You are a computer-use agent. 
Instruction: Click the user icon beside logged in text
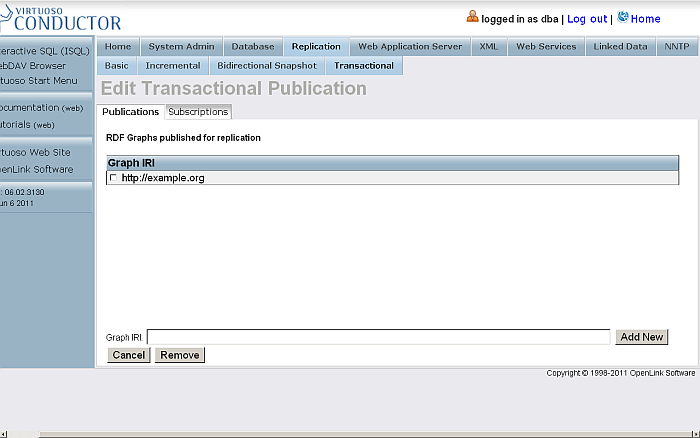(x=472, y=17)
